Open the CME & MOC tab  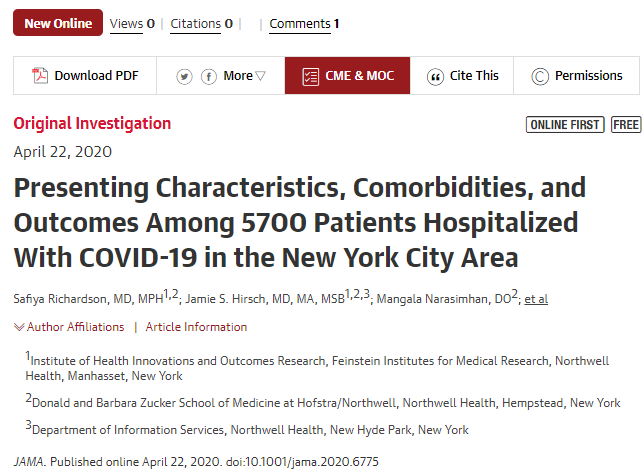click(x=347, y=76)
